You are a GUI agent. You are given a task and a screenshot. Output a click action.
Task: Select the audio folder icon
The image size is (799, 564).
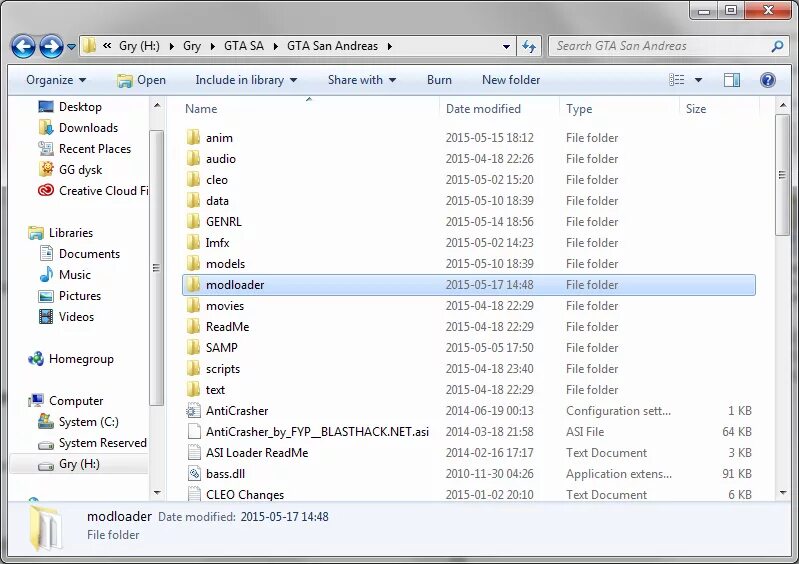tap(193, 158)
